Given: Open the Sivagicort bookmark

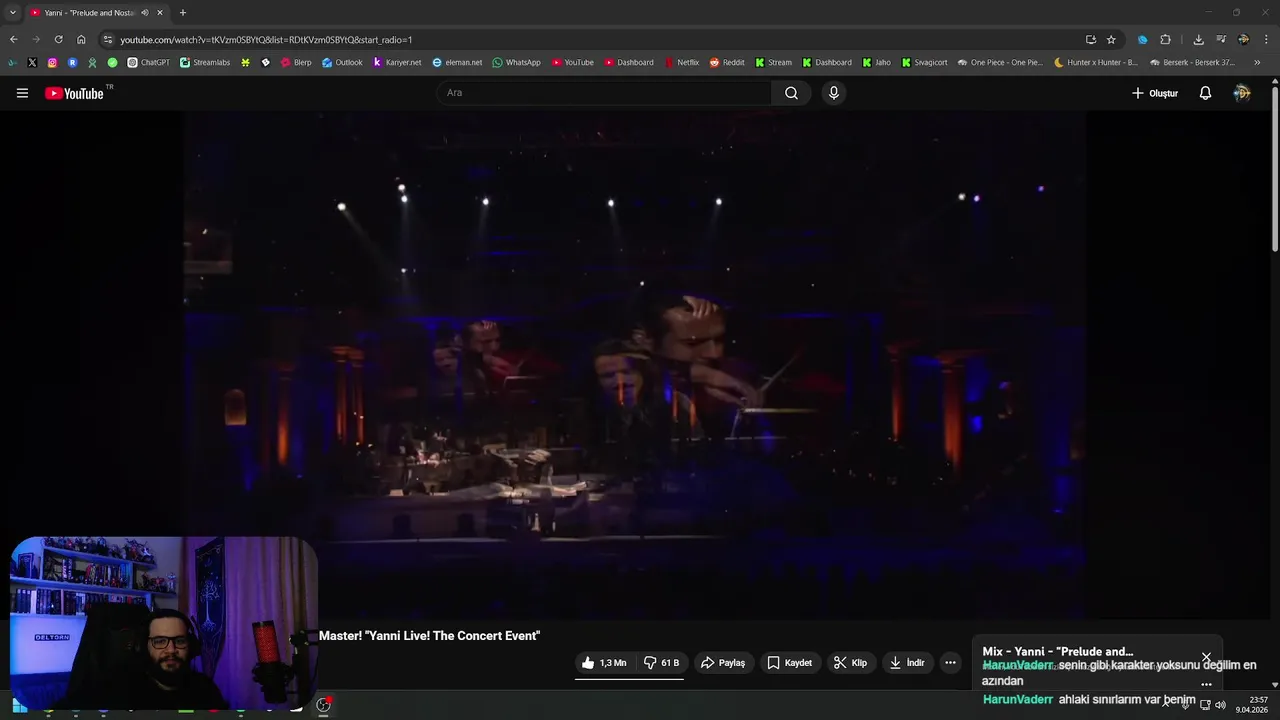Looking at the screenshot, I should tap(924, 62).
